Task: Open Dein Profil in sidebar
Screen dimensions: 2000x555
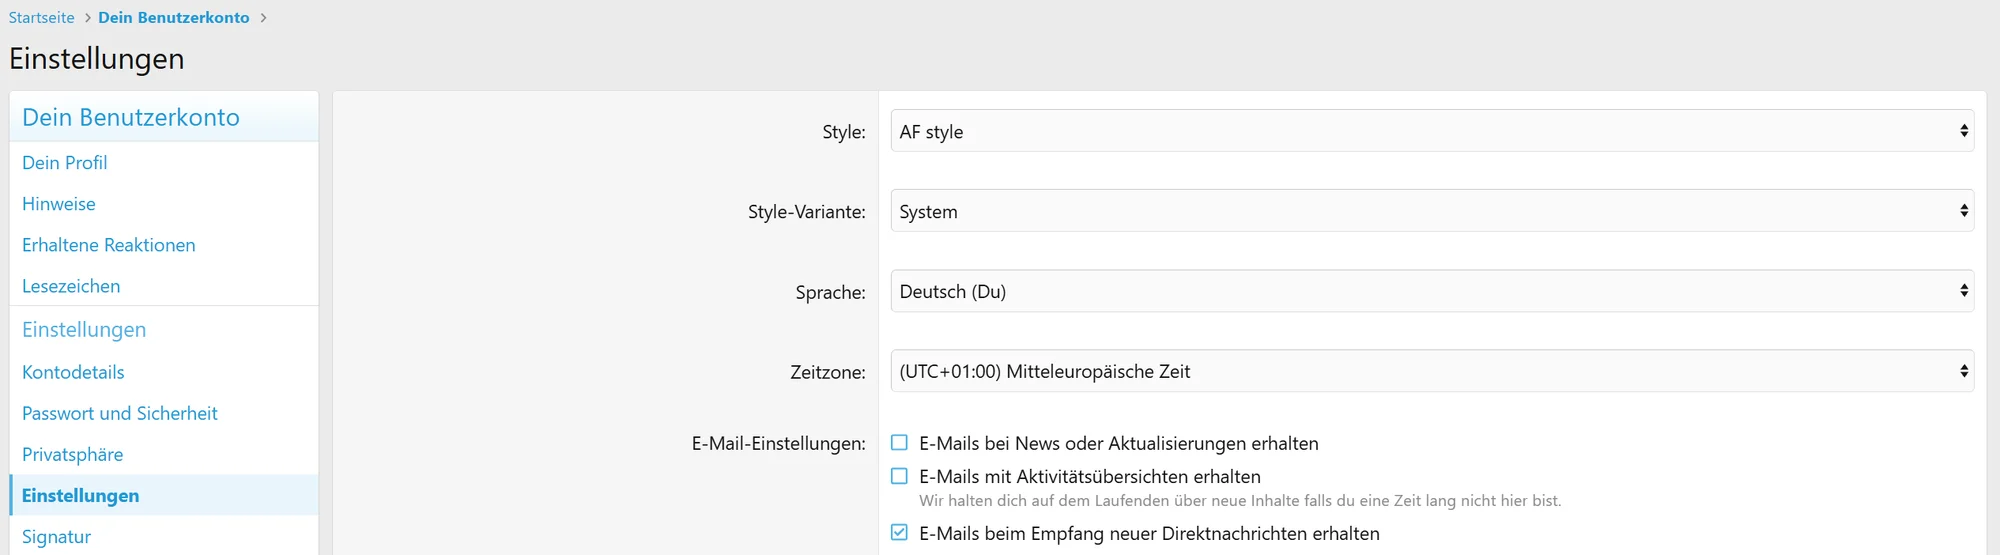Action: pos(164,162)
